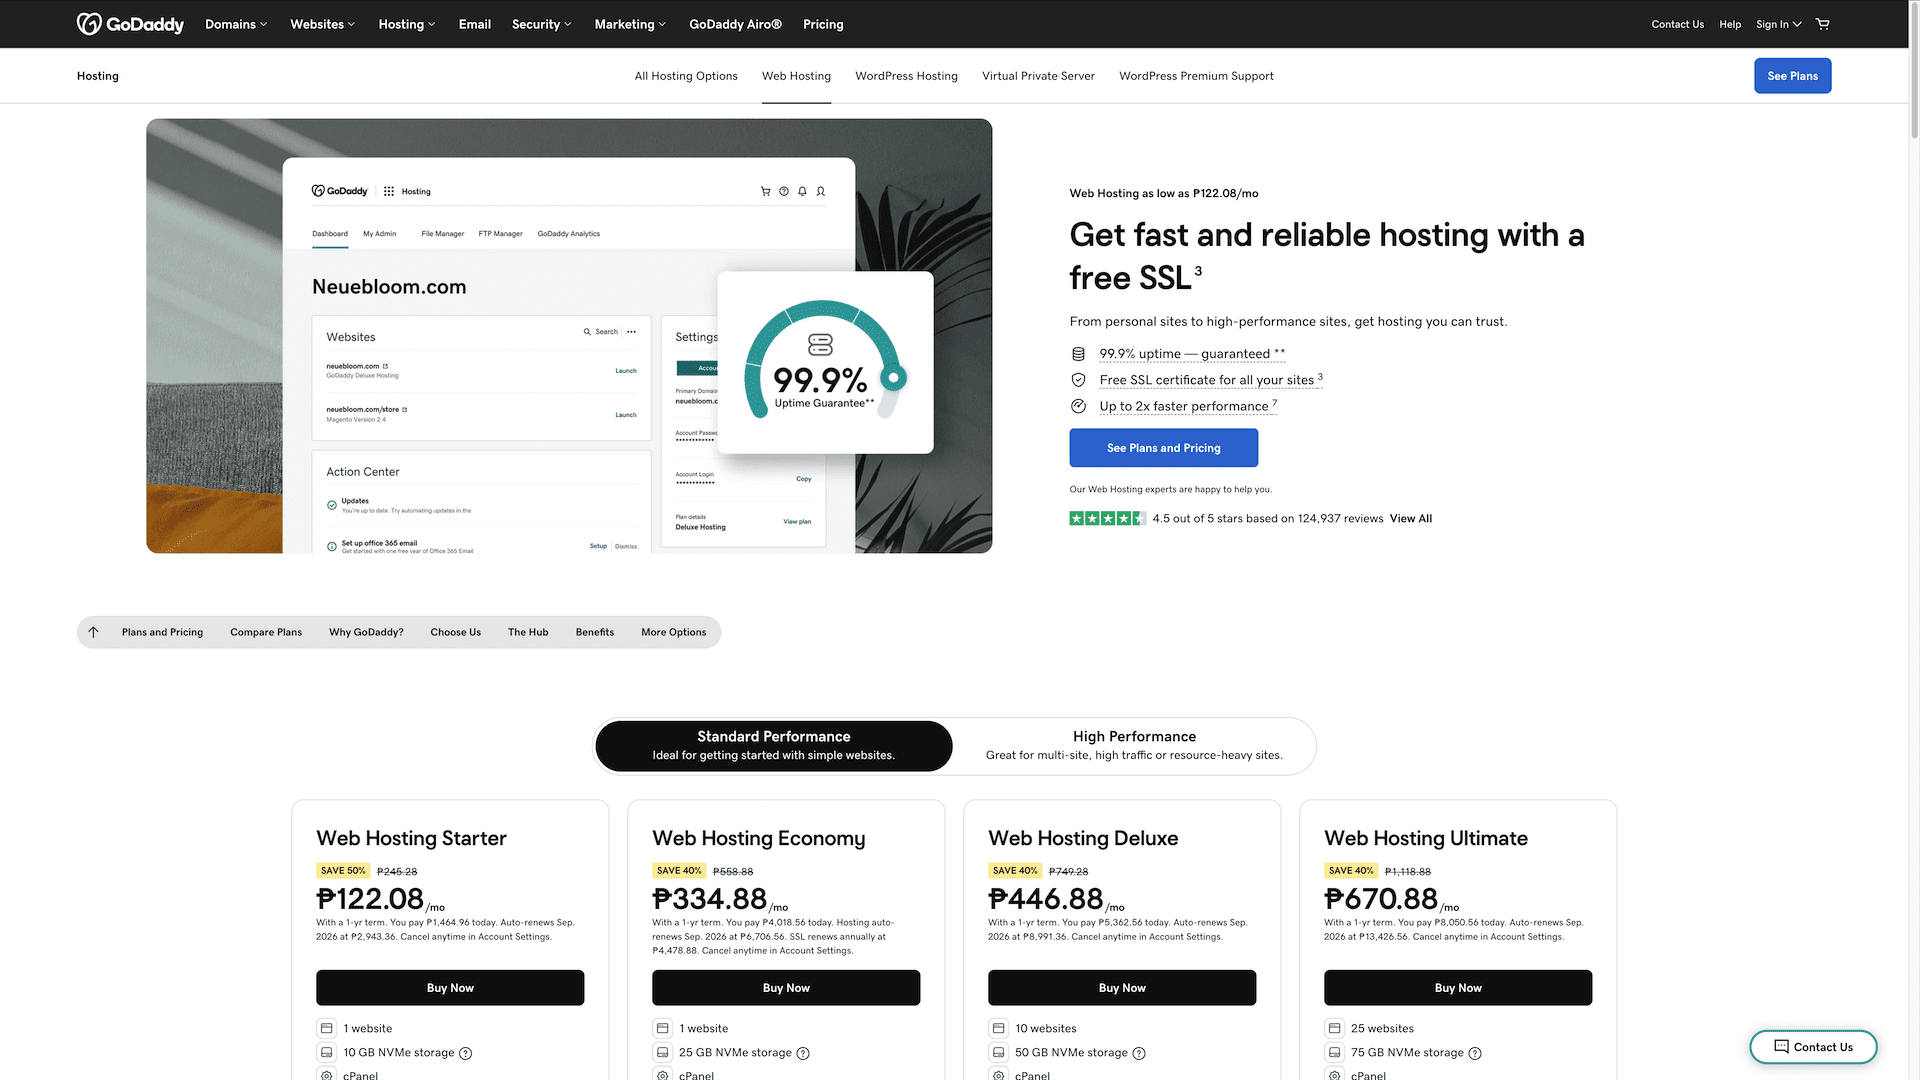Switch to Virtual Private Server tab

coord(1038,76)
